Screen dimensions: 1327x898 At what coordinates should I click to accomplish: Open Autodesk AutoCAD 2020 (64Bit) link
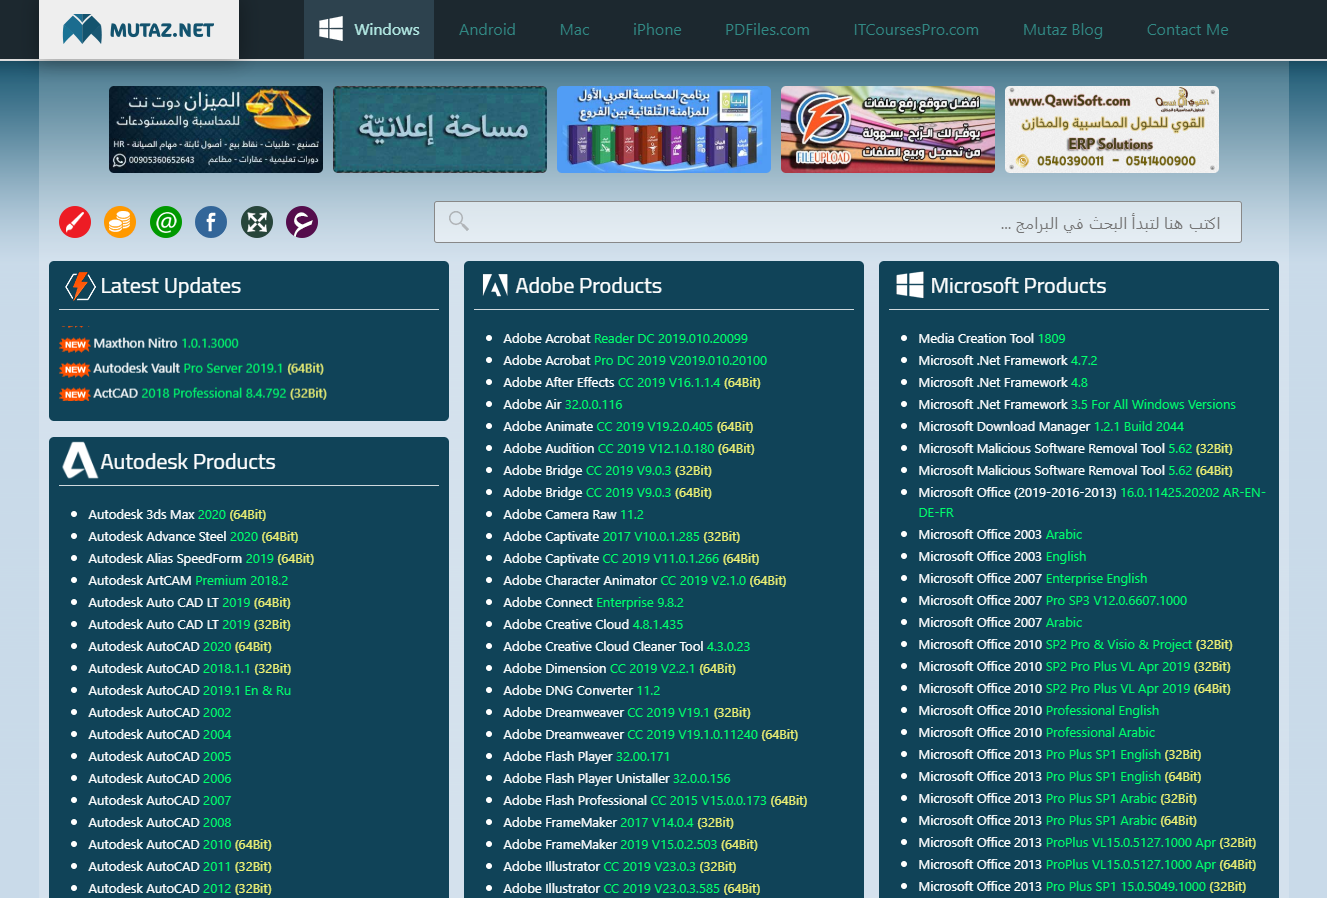[180, 646]
